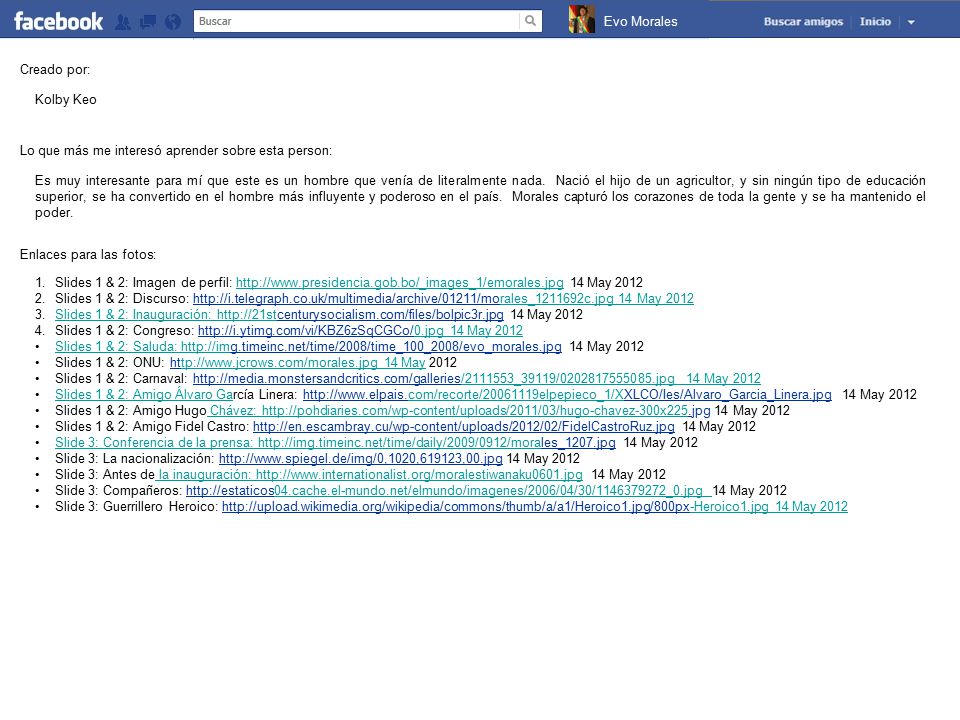This screenshot has height=720, width=960.
Task: Open timeinc morales_1207.jpg link
Action: tap(437, 442)
